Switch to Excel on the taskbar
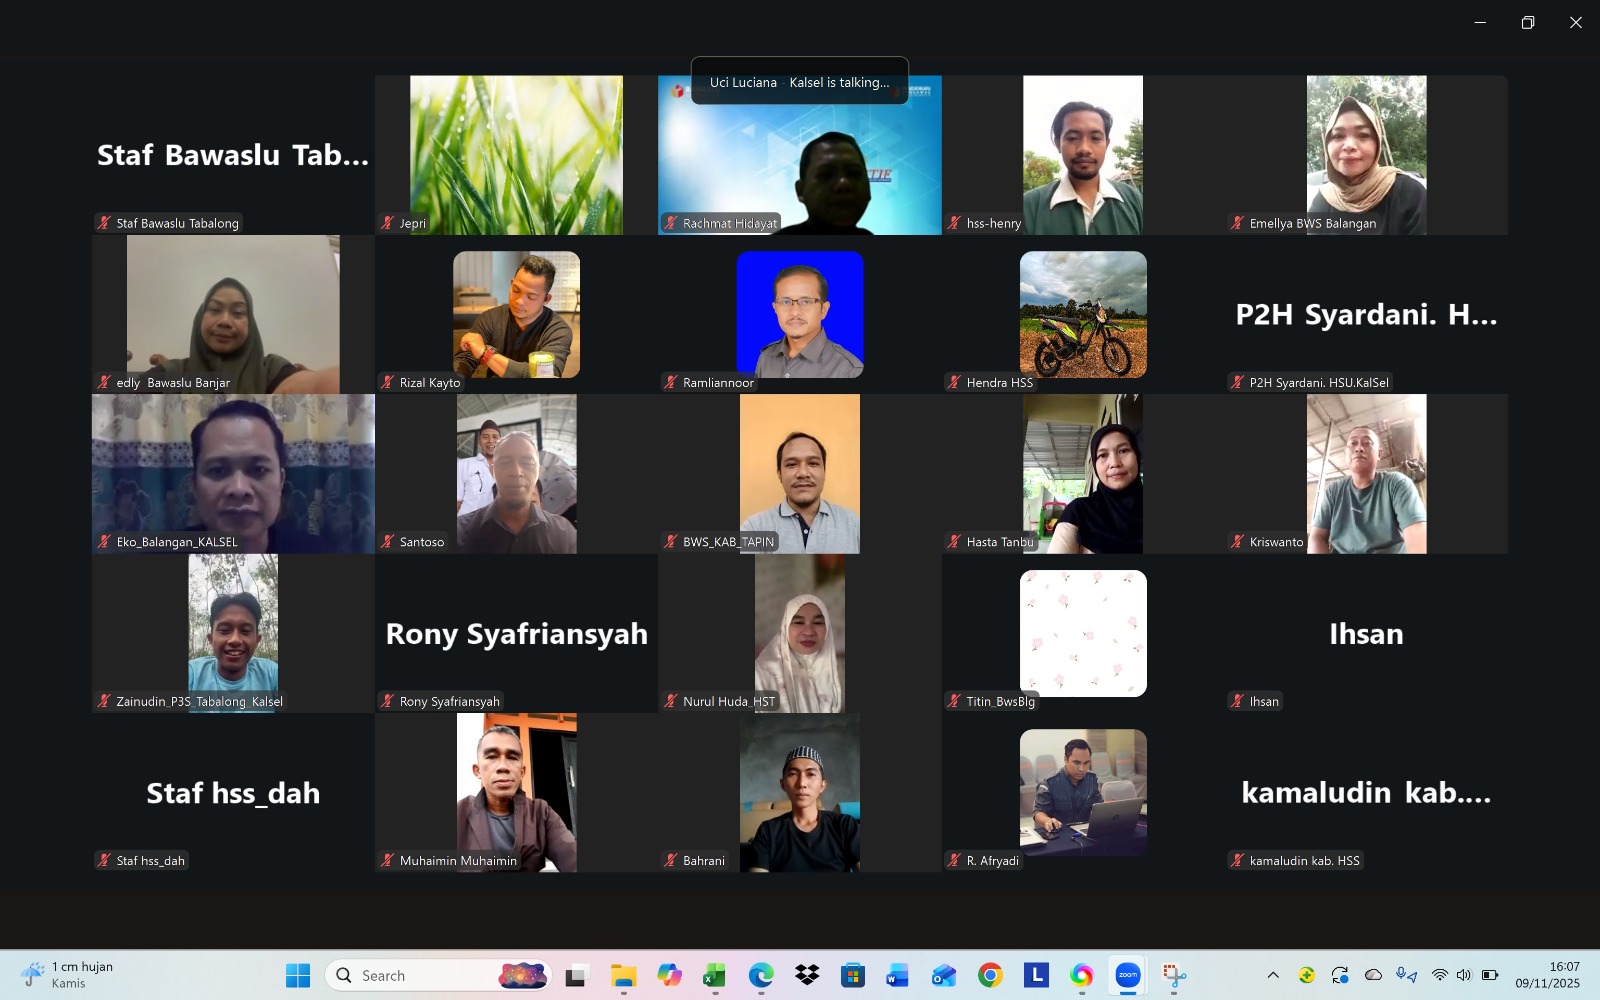Viewport: 1600px width, 1000px height. (x=715, y=975)
